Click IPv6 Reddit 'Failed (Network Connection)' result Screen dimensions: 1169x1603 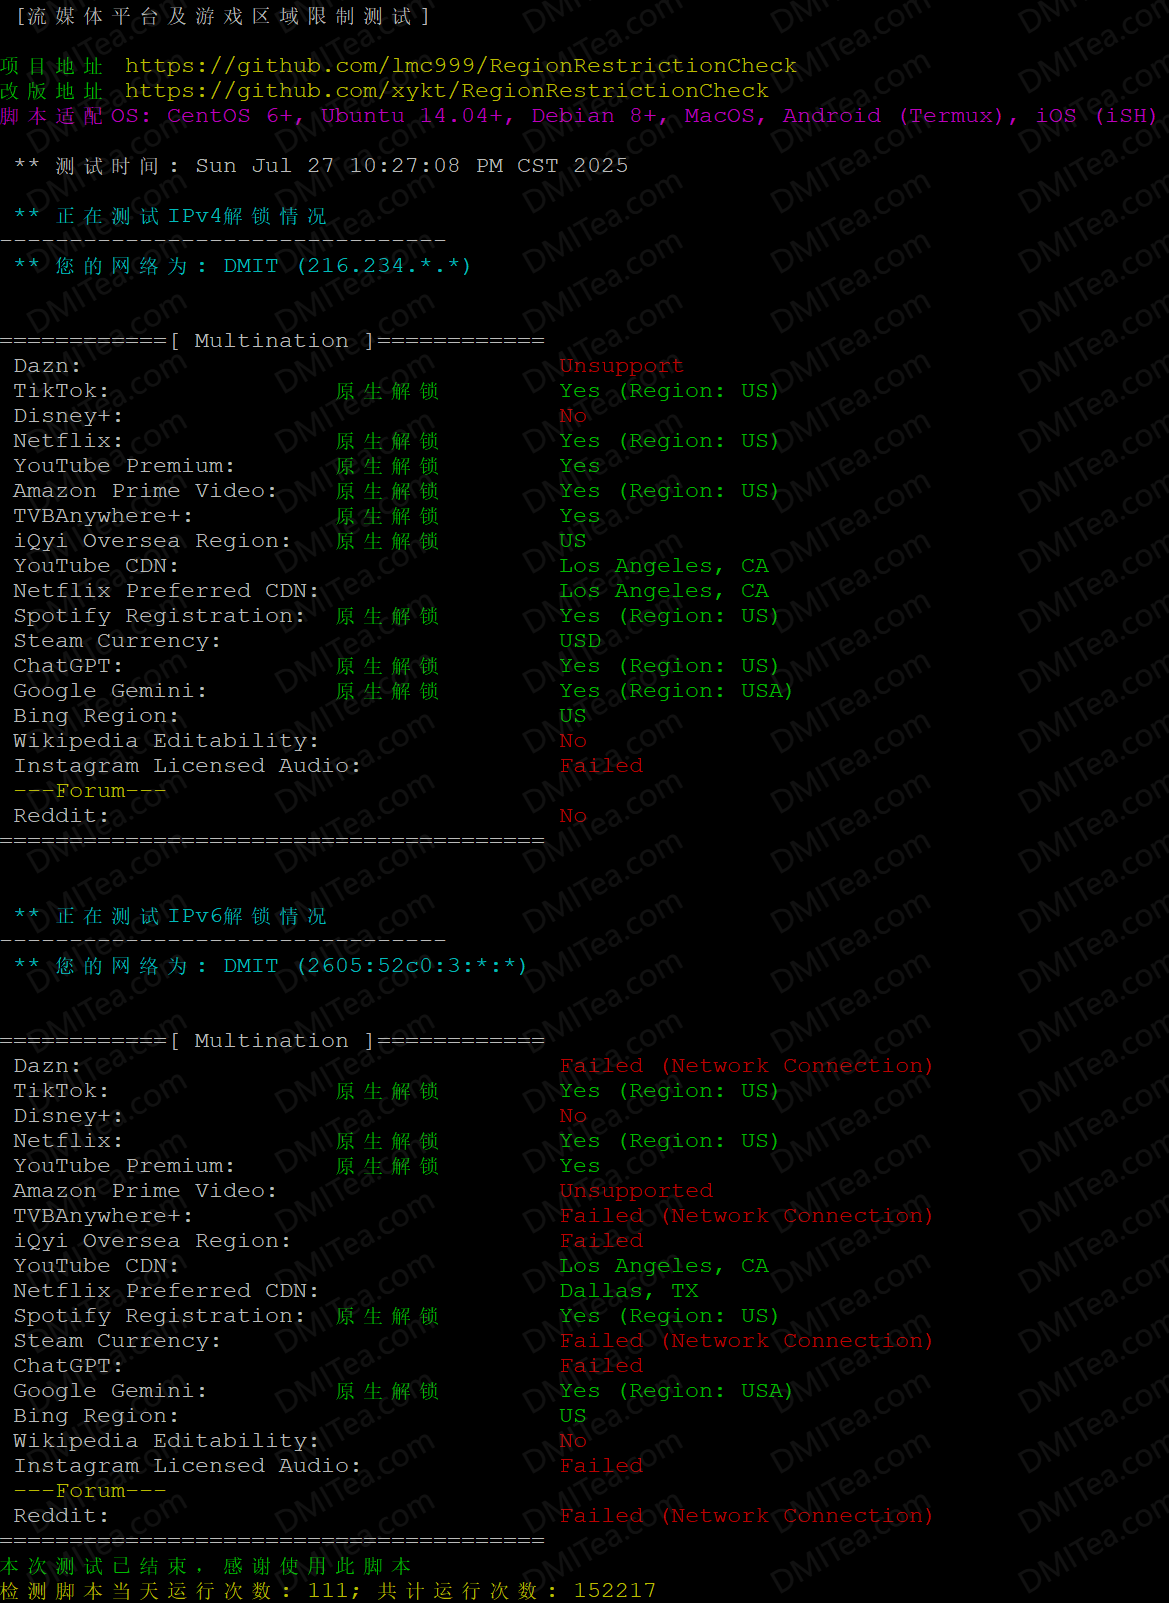click(746, 1516)
